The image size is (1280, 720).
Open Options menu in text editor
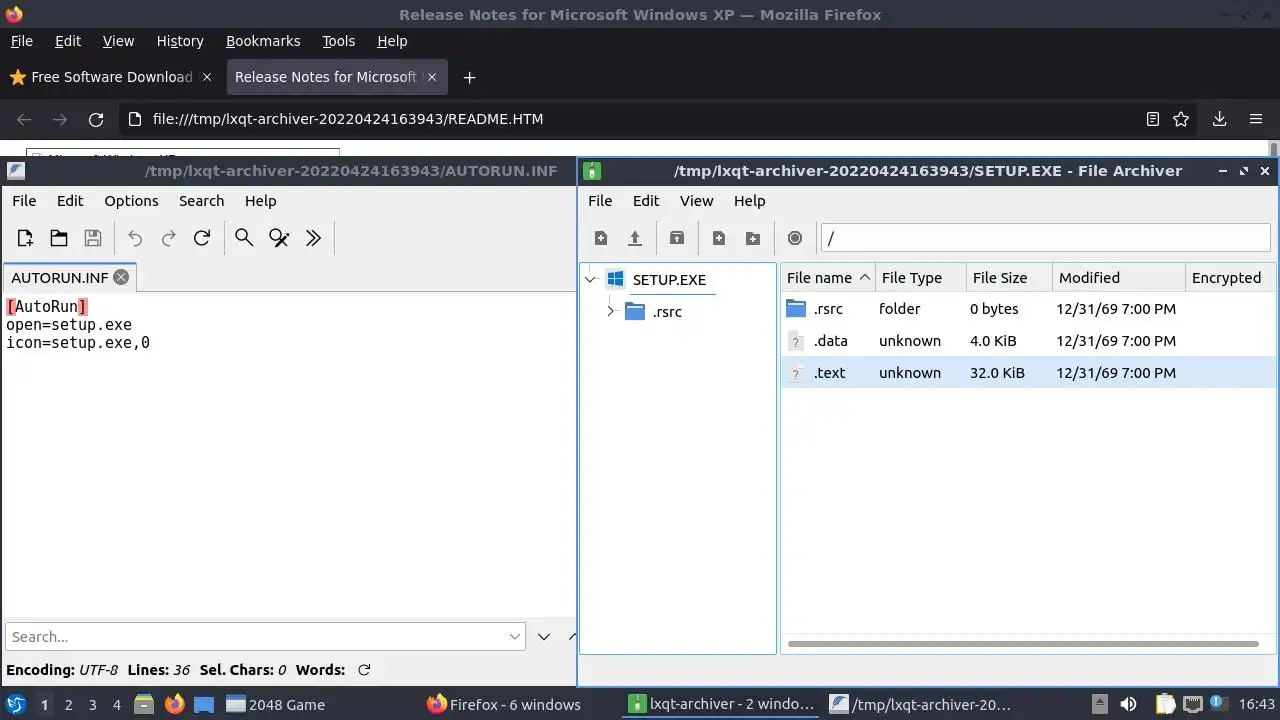(x=131, y=200)
